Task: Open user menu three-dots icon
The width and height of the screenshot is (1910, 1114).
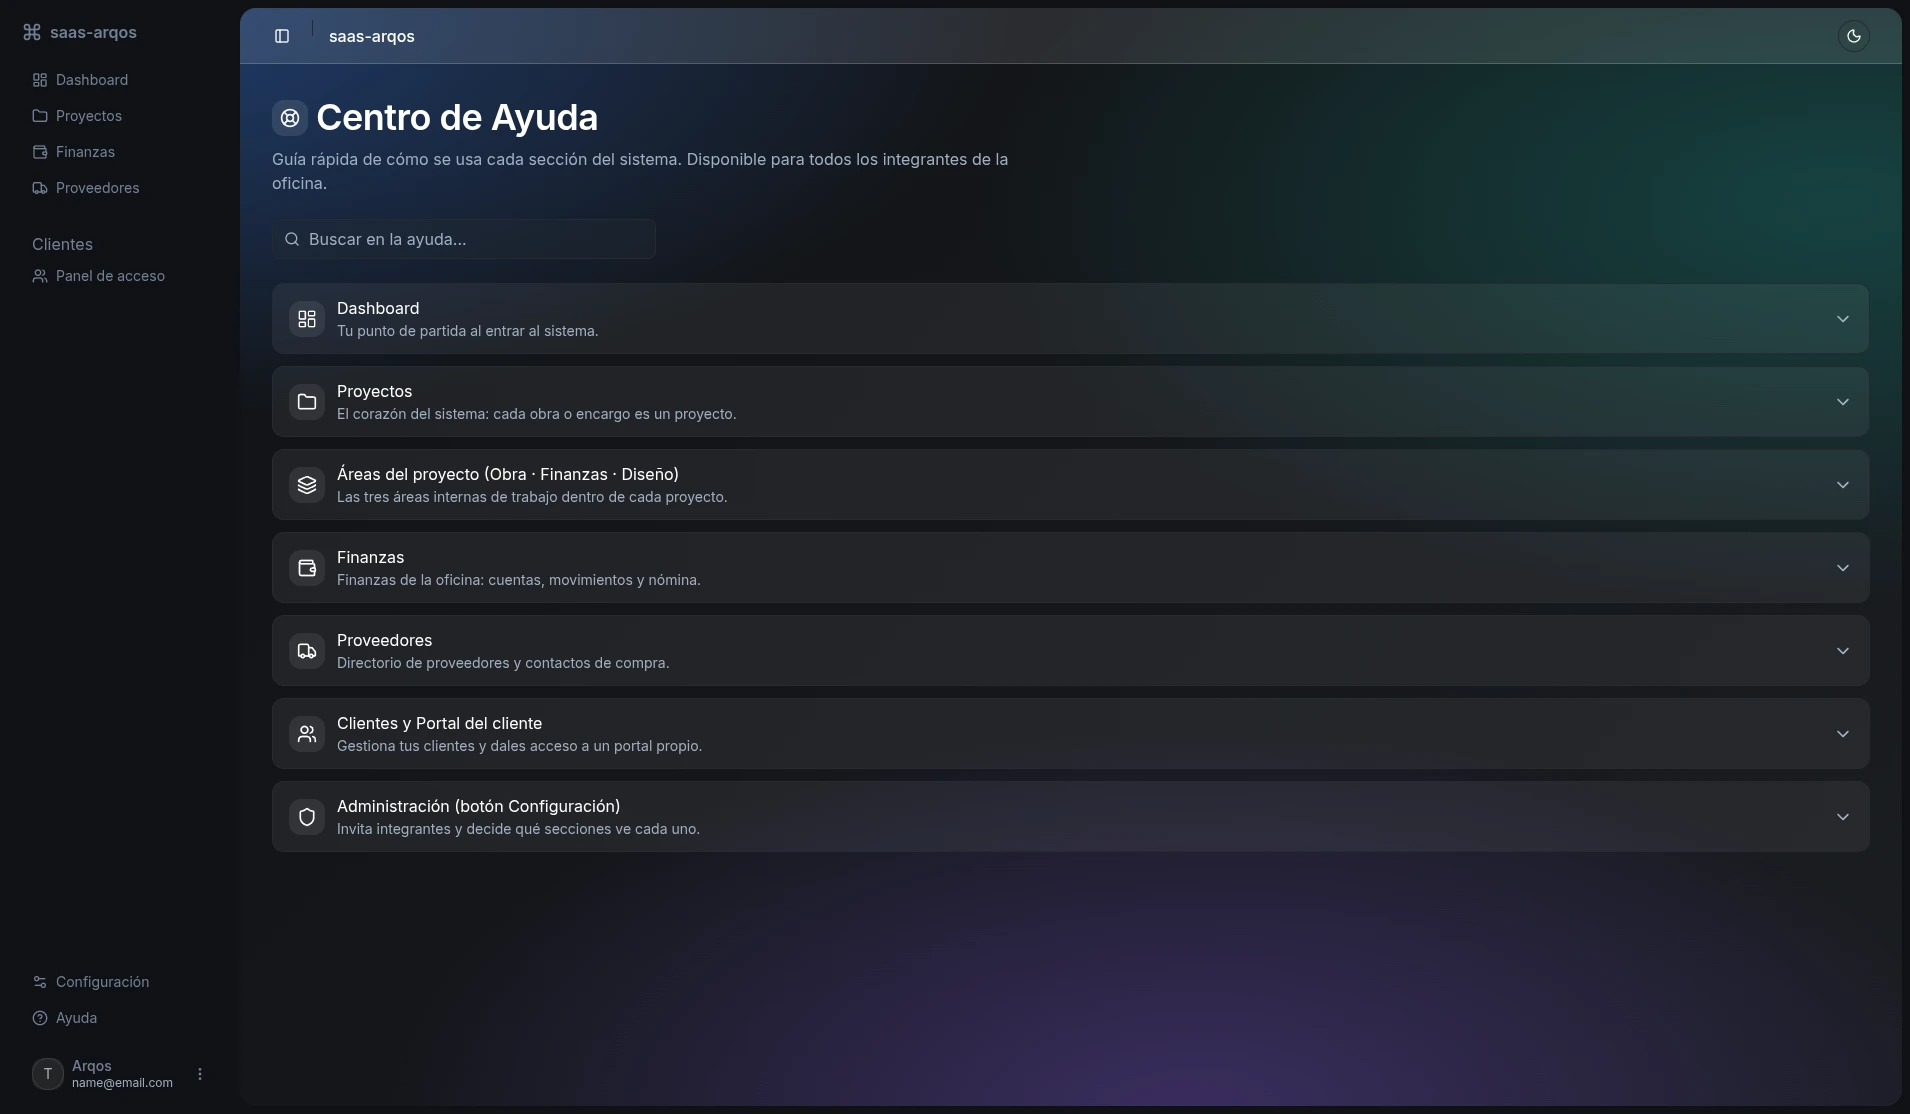Action: click(200, 1074)
